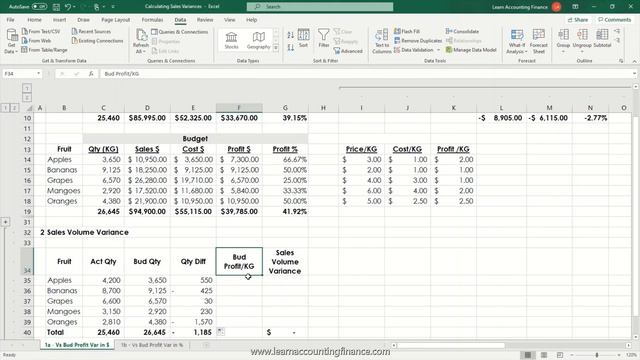Sort descending Z to A
The height and width of the screenshot is (360, 640).
(x=291, y=48)
